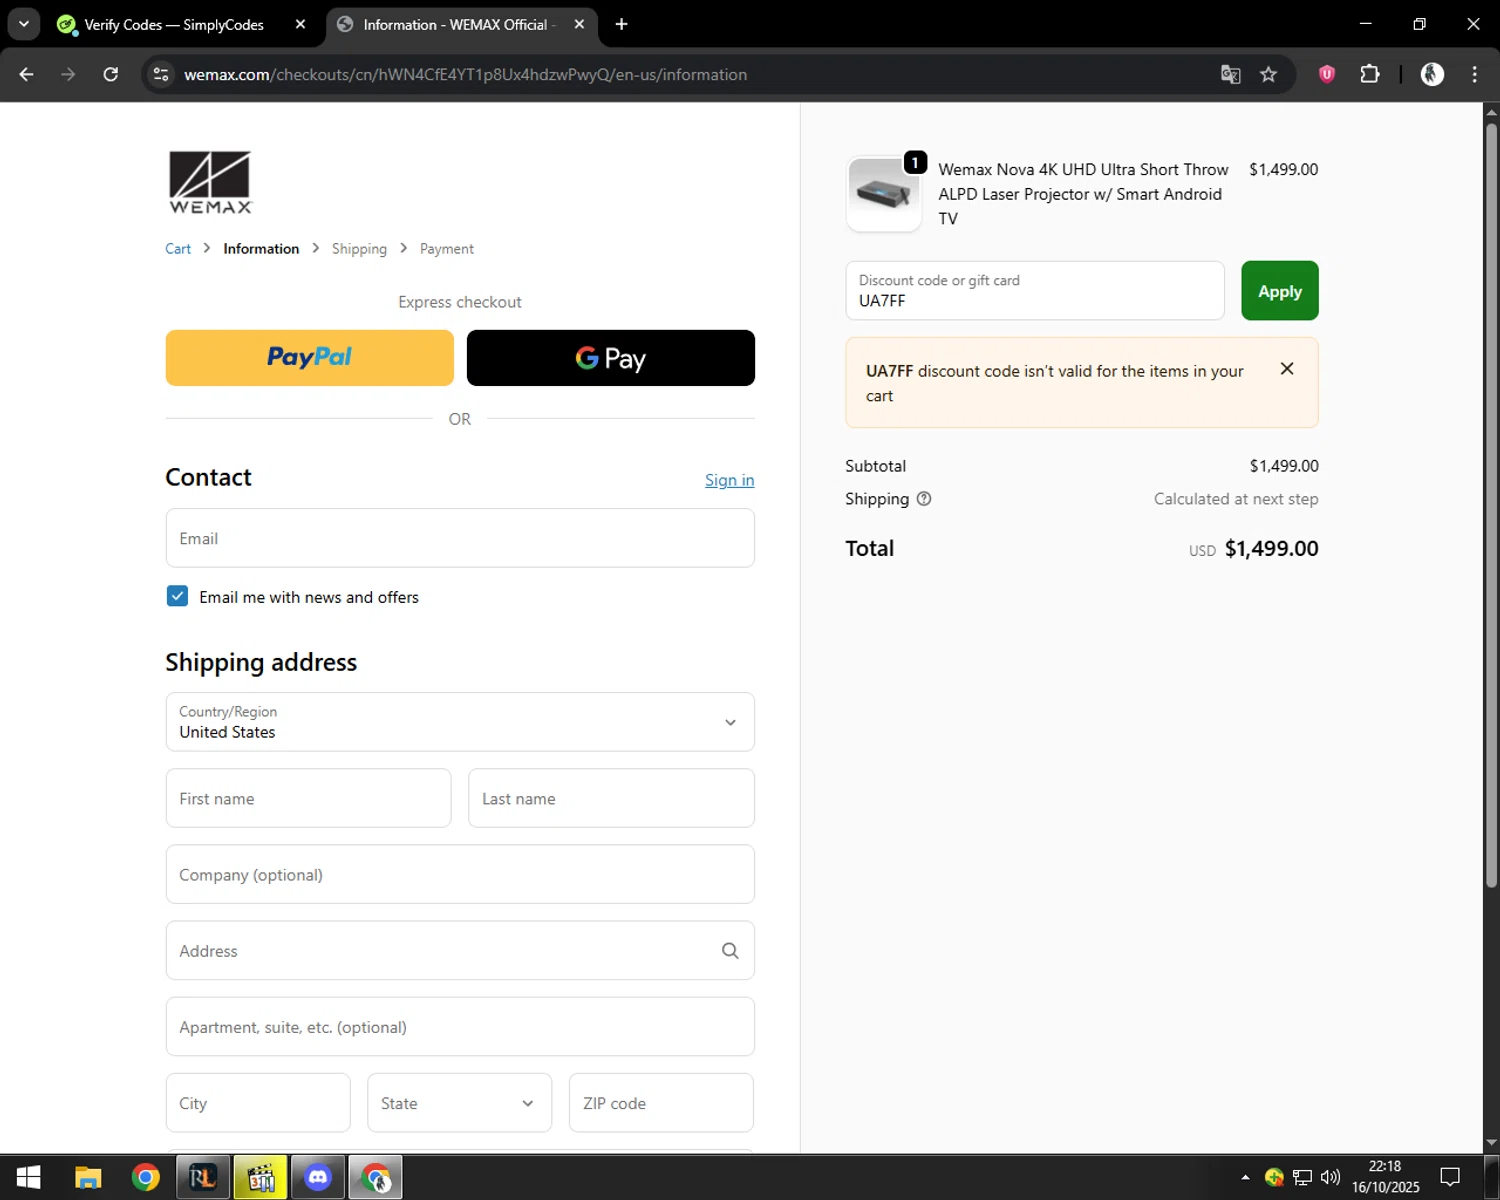Click the taskbar clock showing 22:18
This screenshot has width=1500, height=1200.
point(1385,1177)
